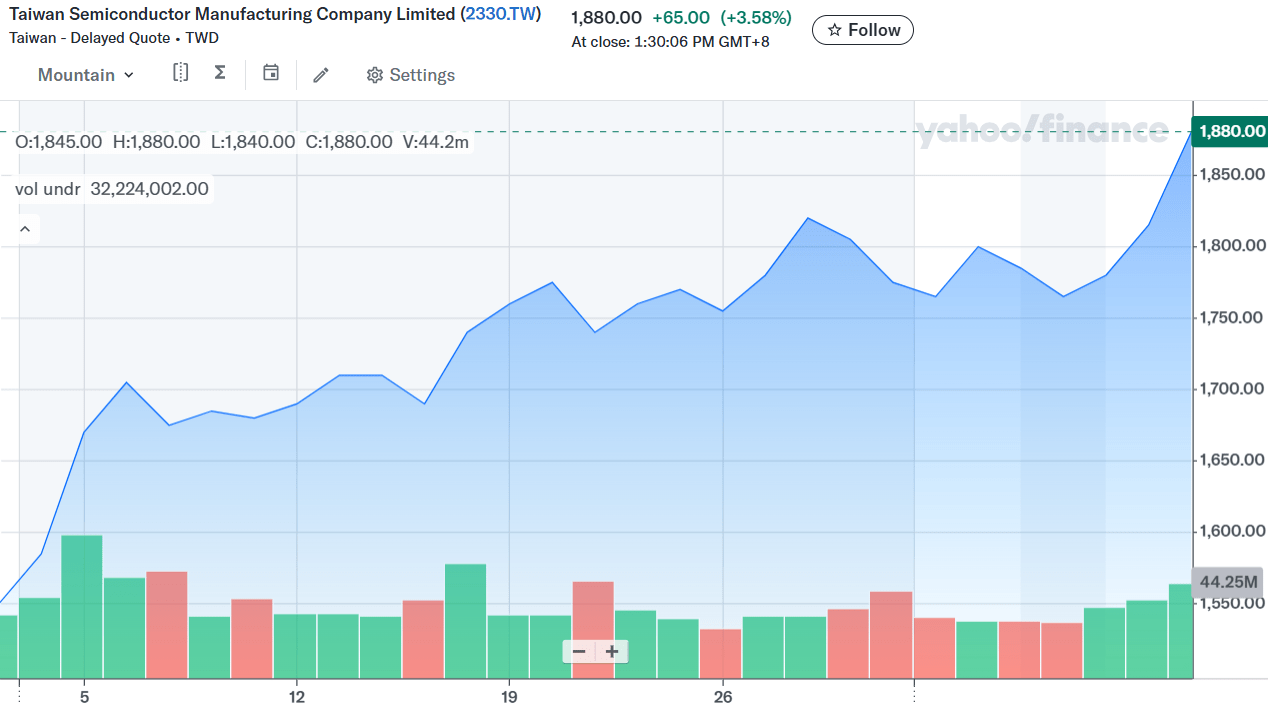The image size is (1268, 704).
Task: Select the pencil drawing tool icon
Action: pyautogui.click(x=321, y=75)
